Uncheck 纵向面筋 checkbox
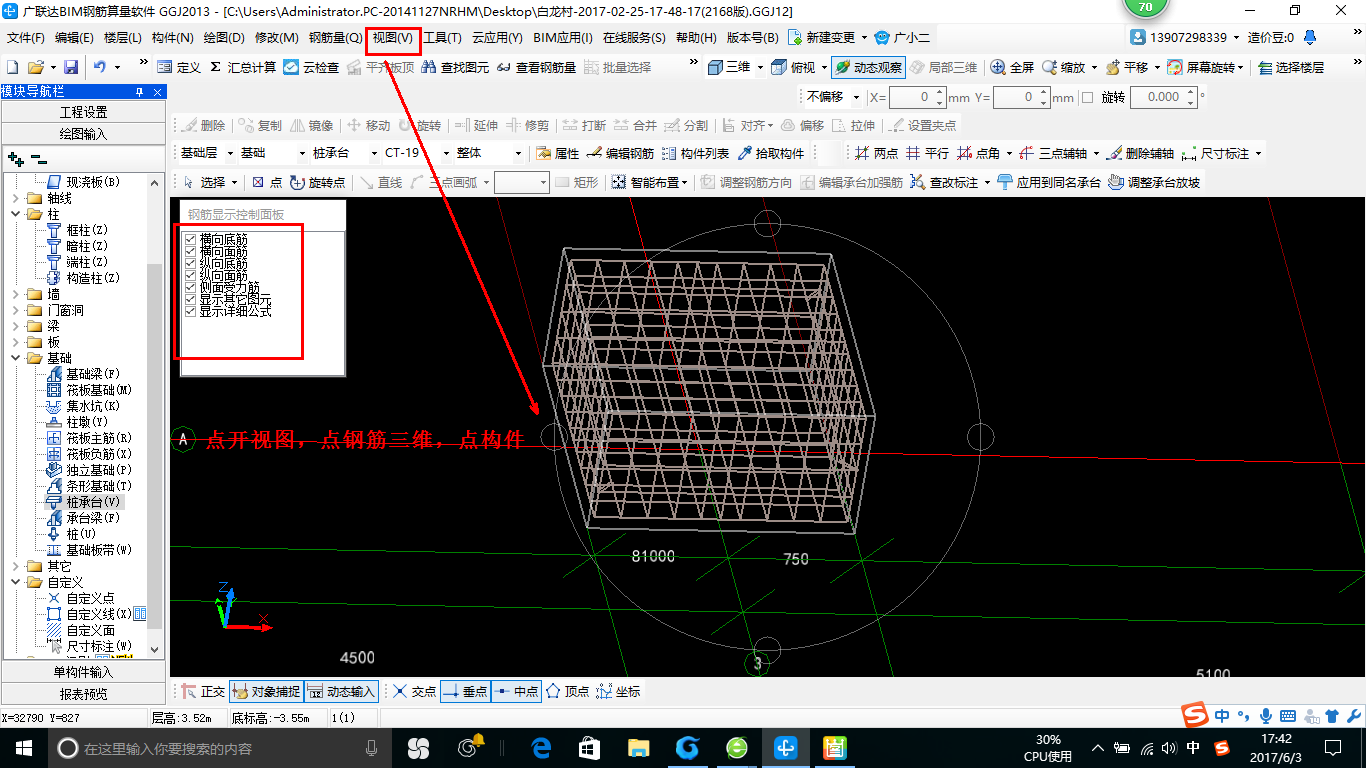The image size is (1366, 768). 190,276
